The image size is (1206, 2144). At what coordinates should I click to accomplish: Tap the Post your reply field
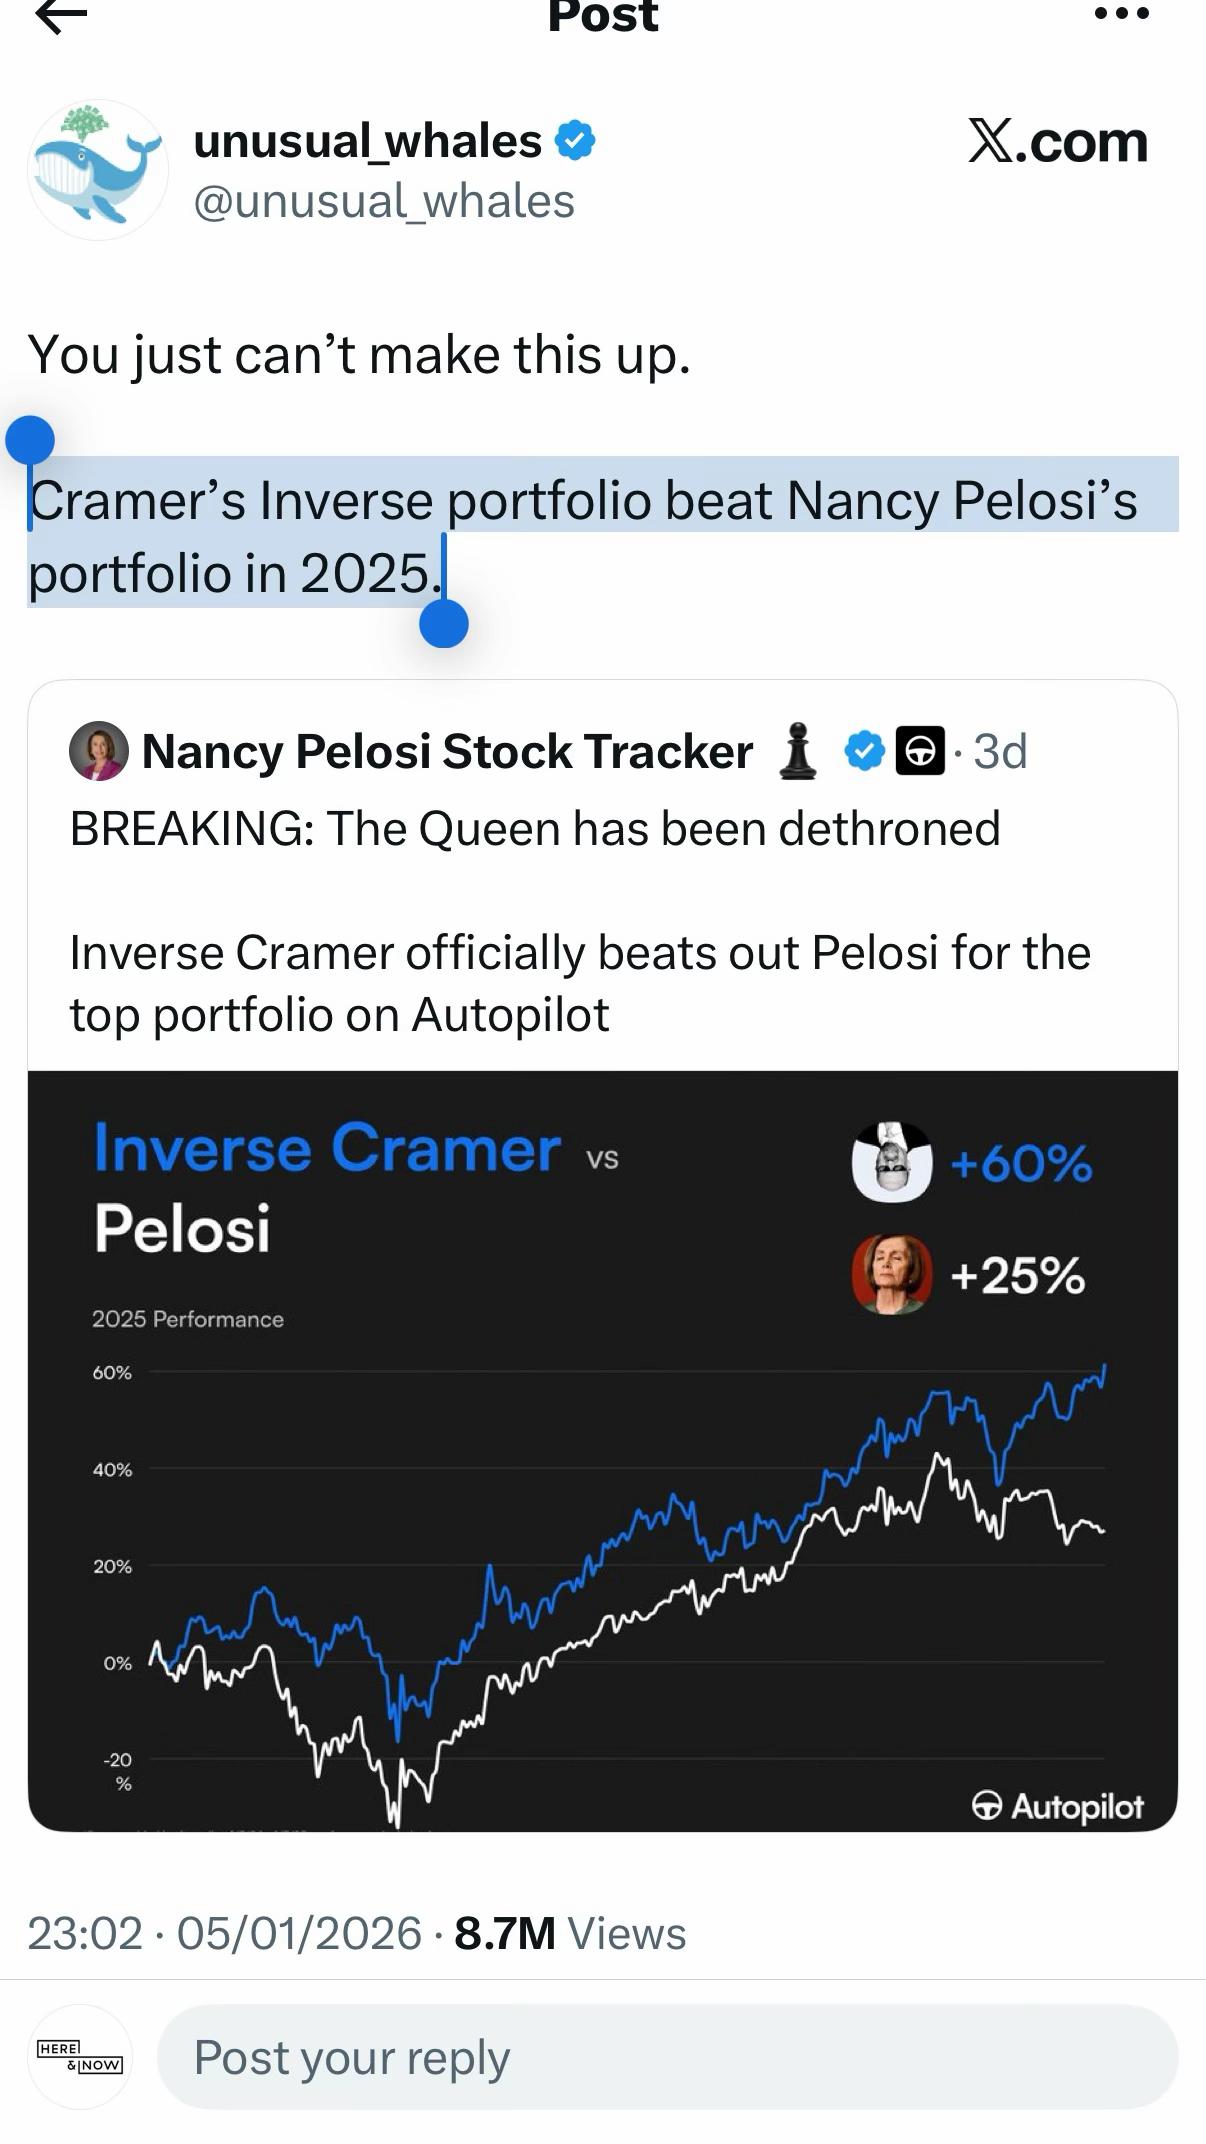tap(667, 2057)
